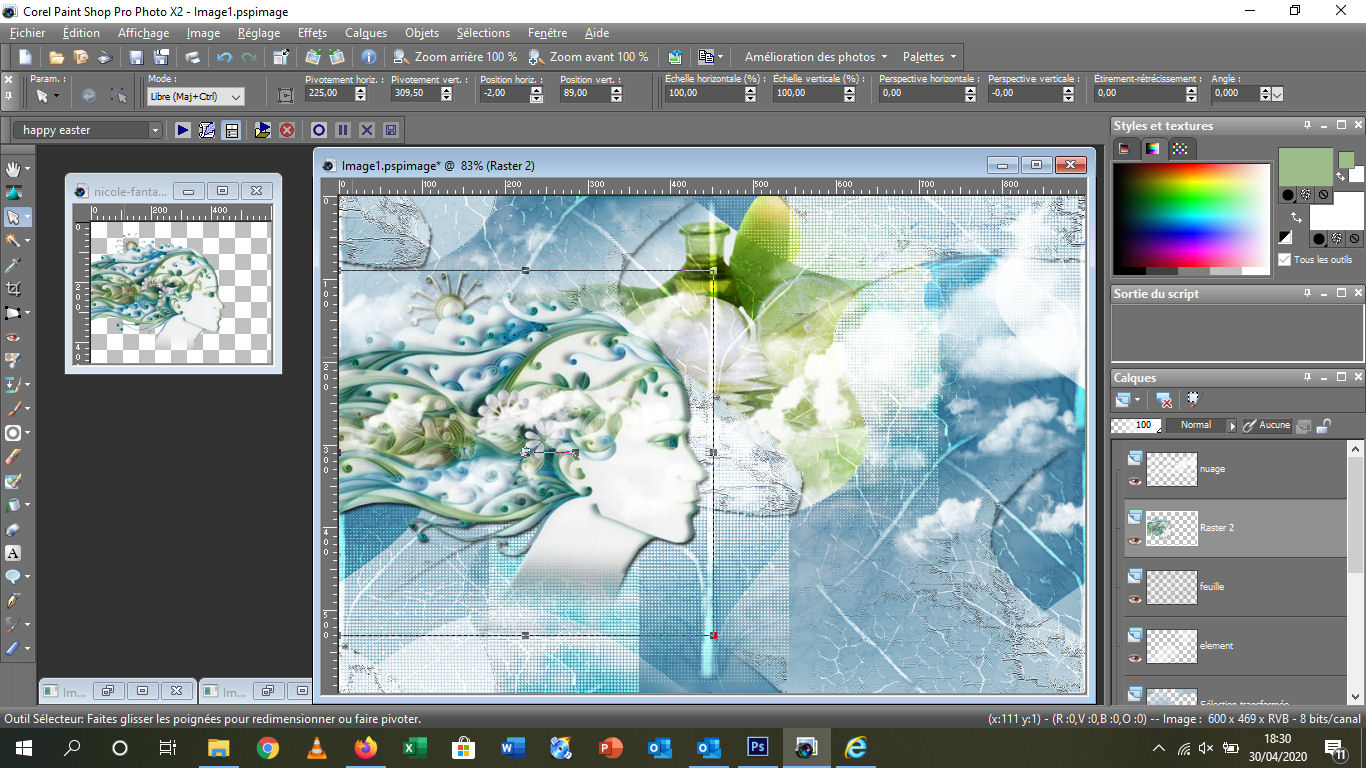
Task: Save the script recording
Action: pos(390,130)
